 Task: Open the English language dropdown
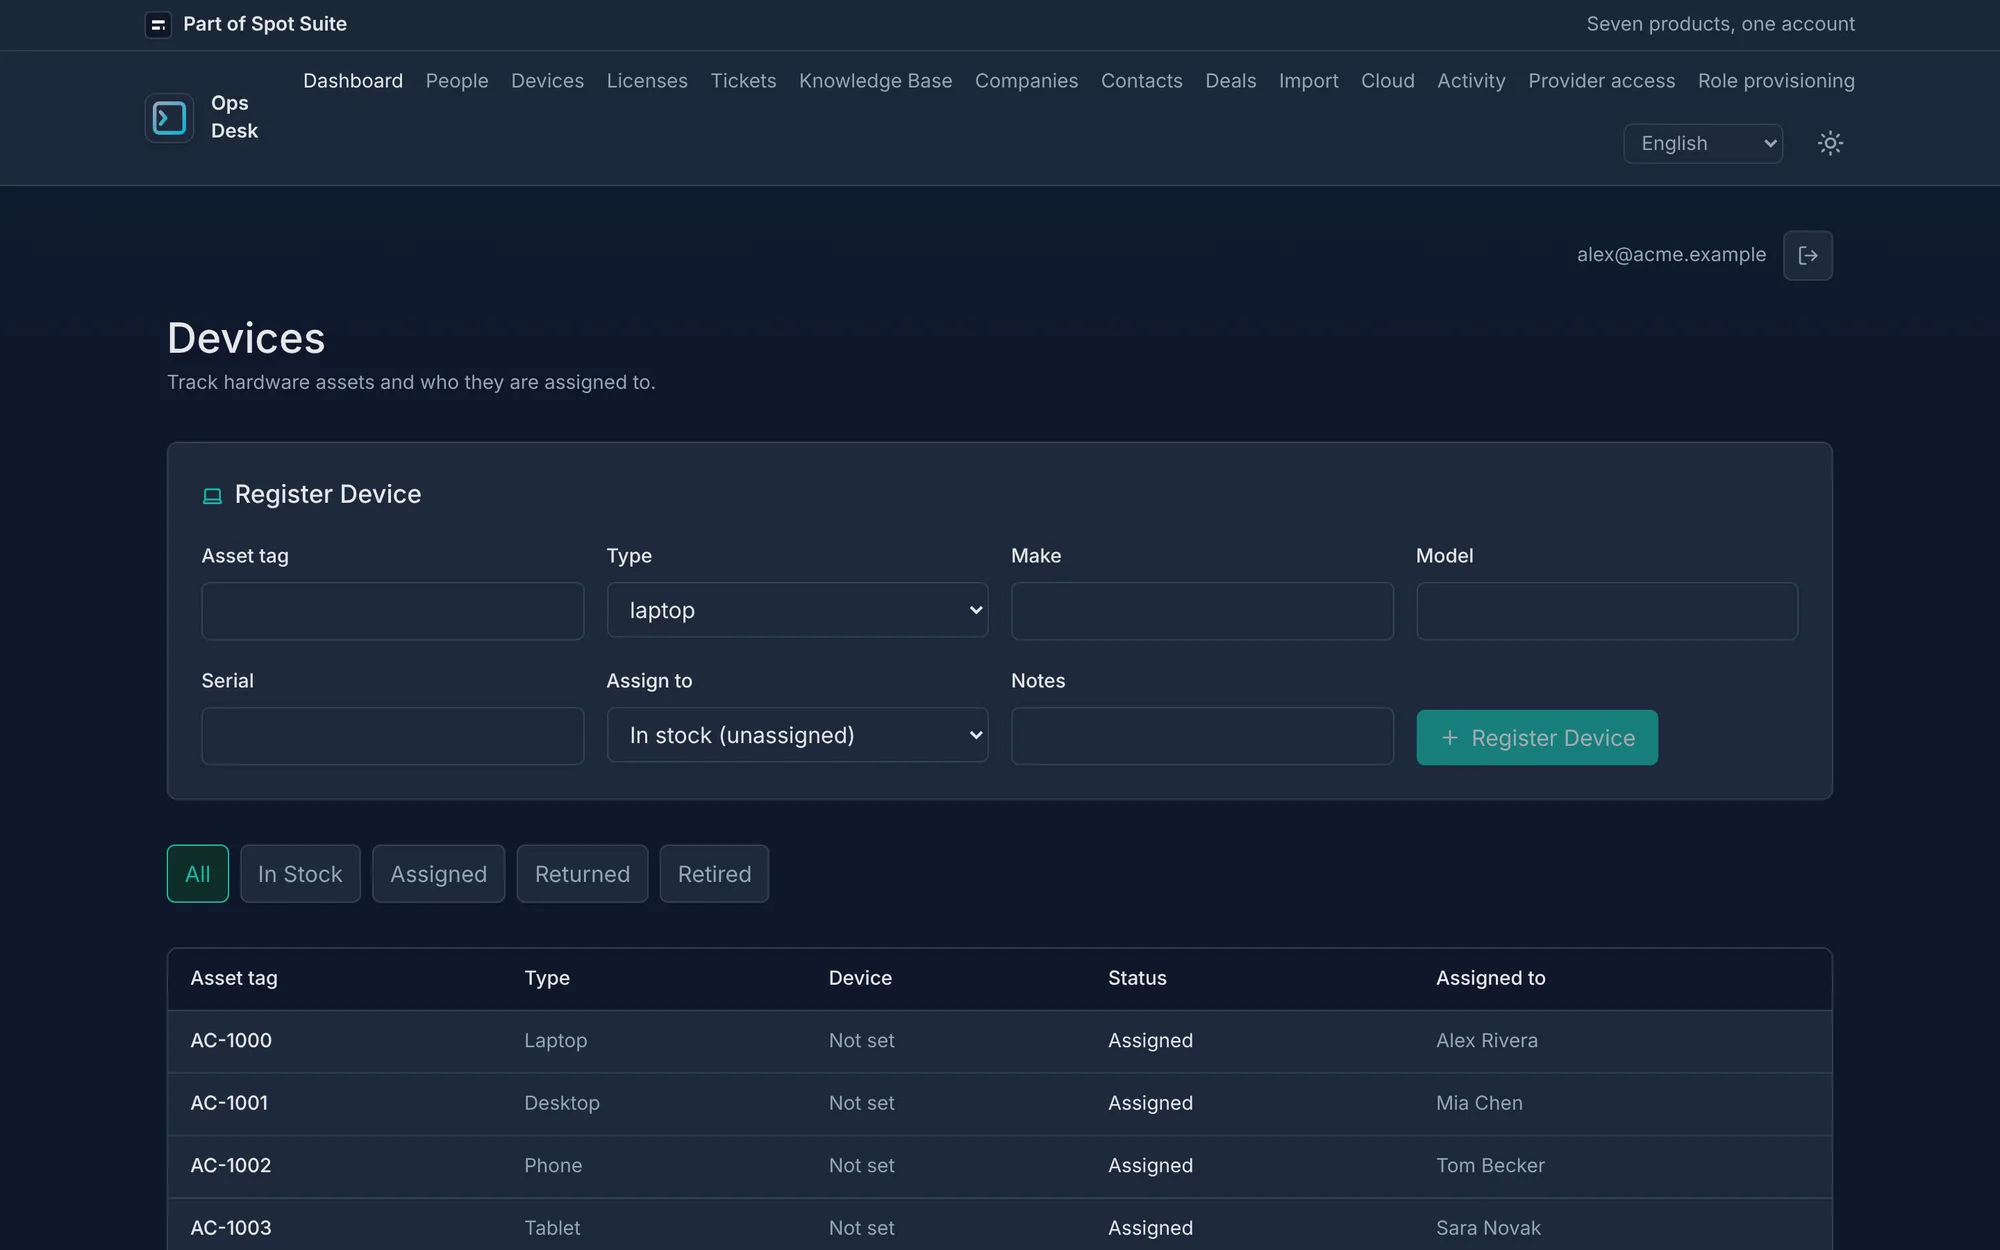(x=1703, y=143)
